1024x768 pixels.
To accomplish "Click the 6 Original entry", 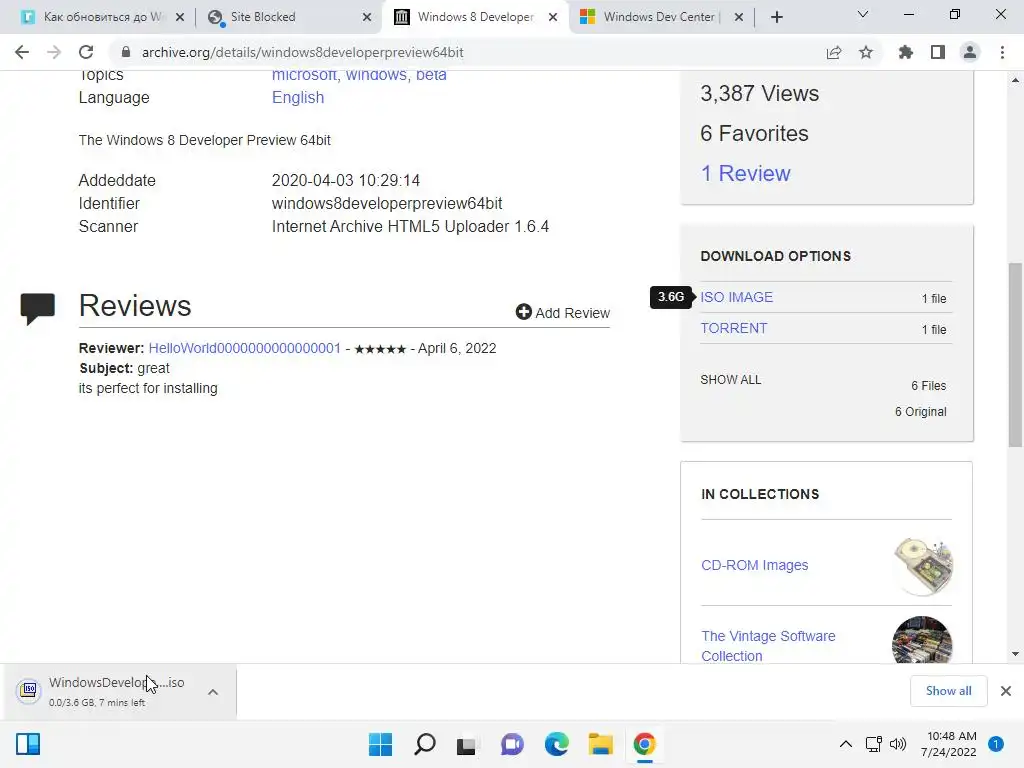I will (920, 411).
